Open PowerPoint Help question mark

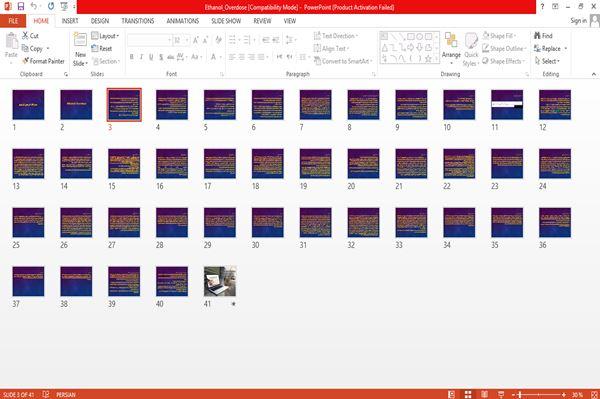point(542,7)
